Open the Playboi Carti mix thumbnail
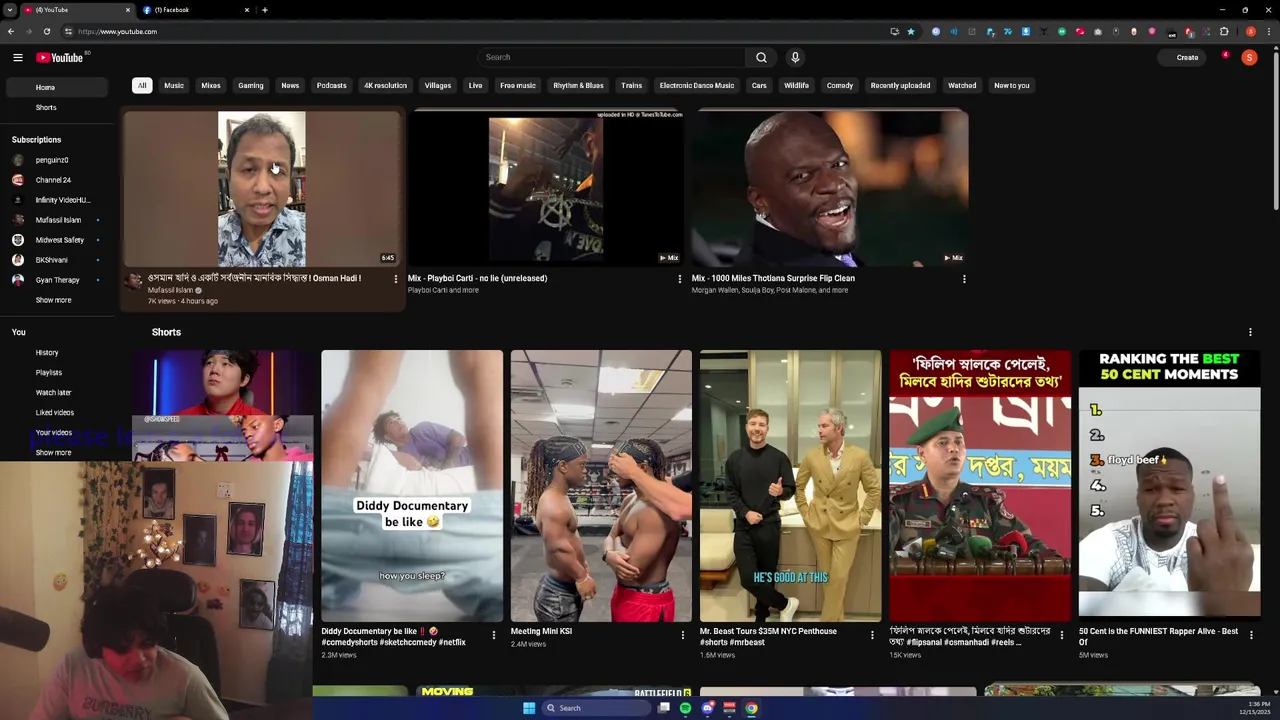Screen dimensions: 1280x720 click(x=546, y=188)
